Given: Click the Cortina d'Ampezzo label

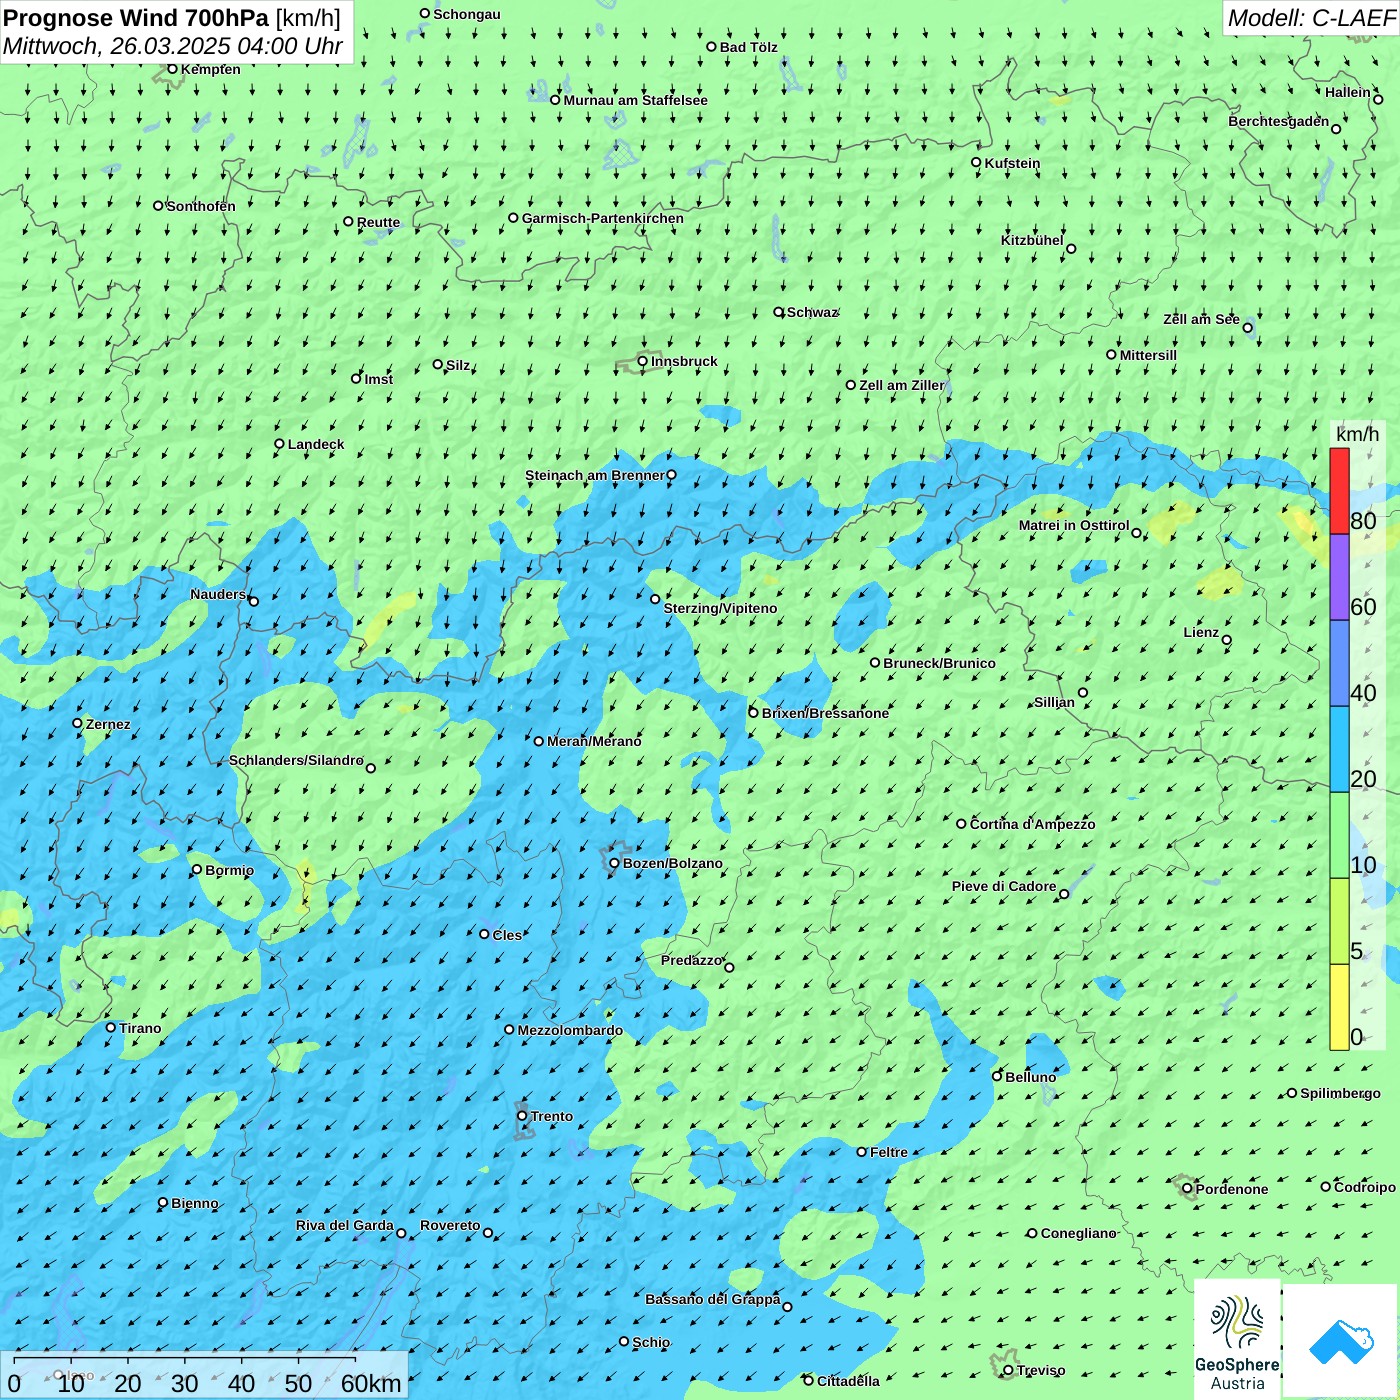Looking at the screenshot, I should point(1032,824).
